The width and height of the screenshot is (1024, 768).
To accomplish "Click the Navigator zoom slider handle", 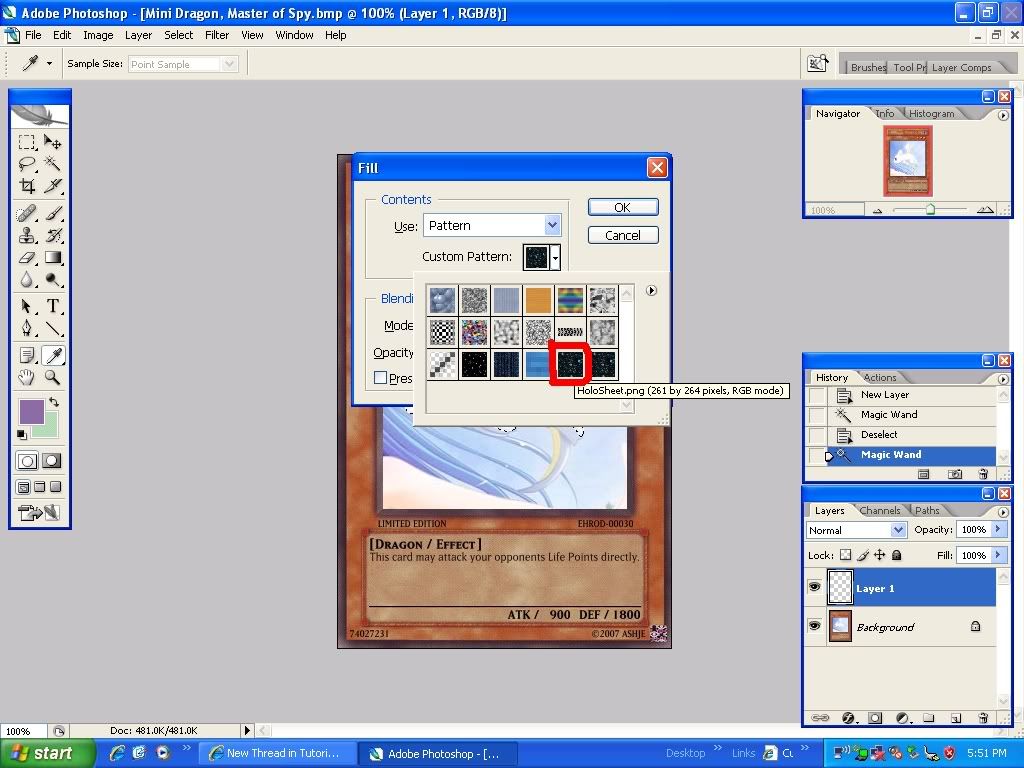I will [930, 209].
